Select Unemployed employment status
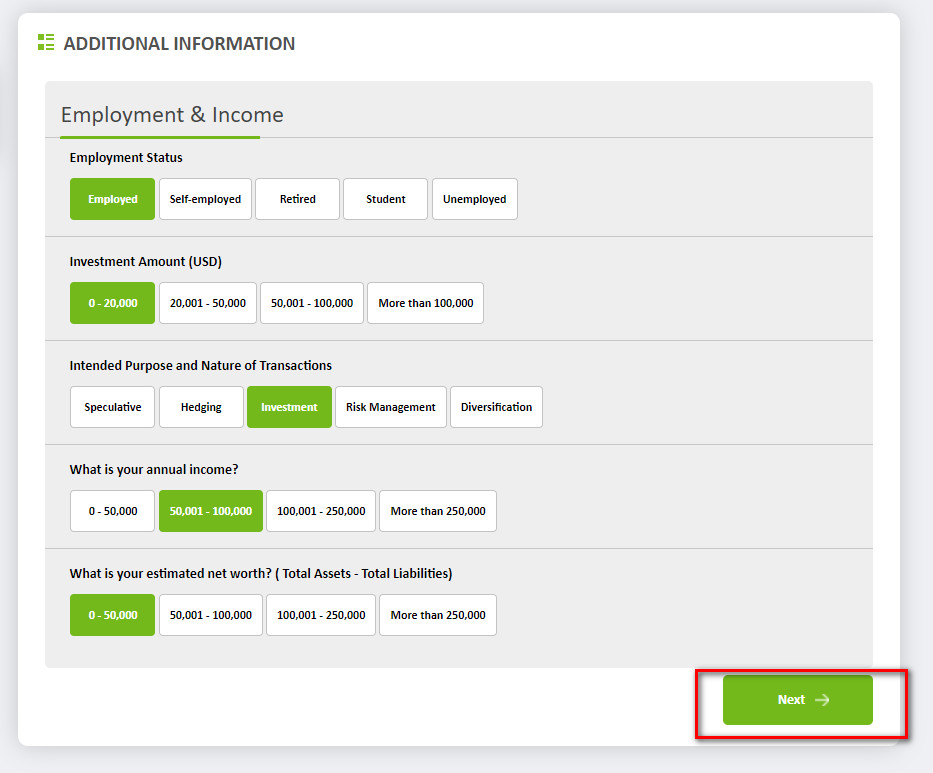933x773 pixels. coord(474,199)
